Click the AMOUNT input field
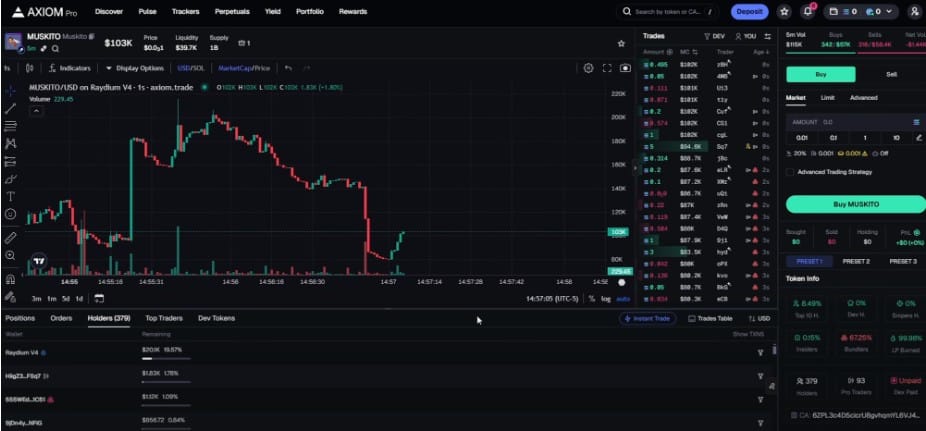The image size is (926, 431). [855, 122]
